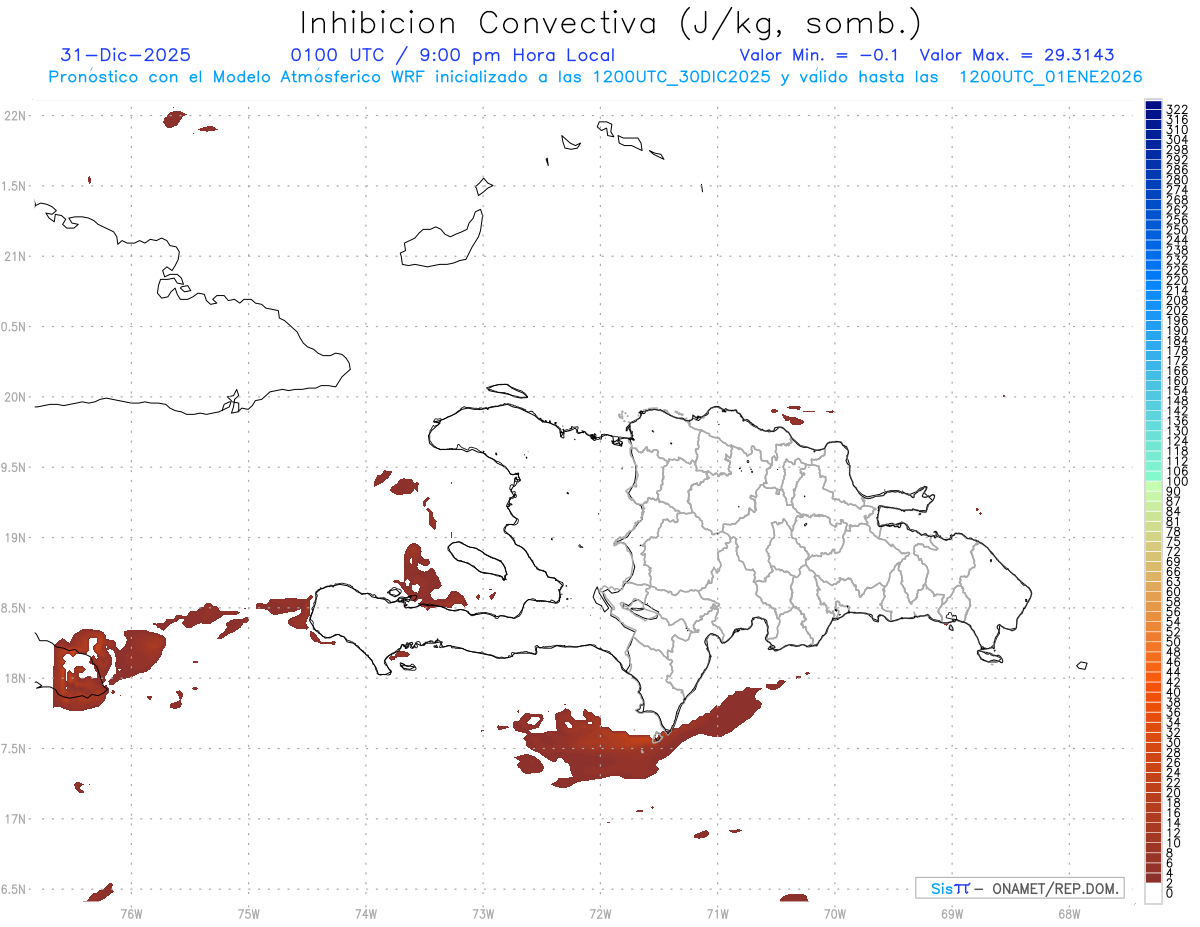
Task: Click the "70W" longitude label
Action: click(835, 913)
